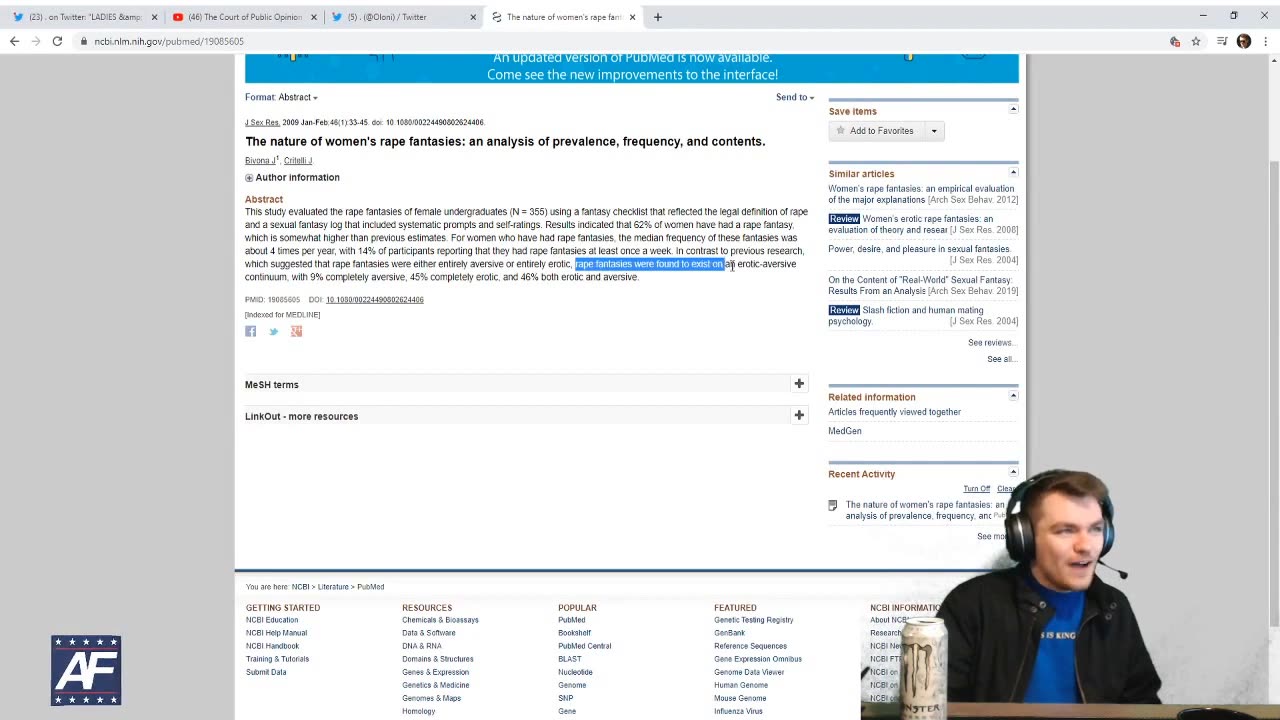Click See all similar articles link

[x=1001, y=359]
